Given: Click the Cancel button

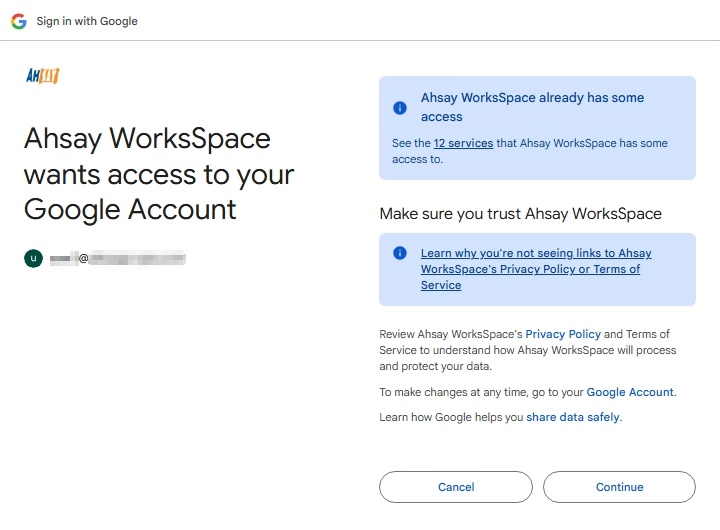Looking at the screenshot, I should click(x=456, y=487).
